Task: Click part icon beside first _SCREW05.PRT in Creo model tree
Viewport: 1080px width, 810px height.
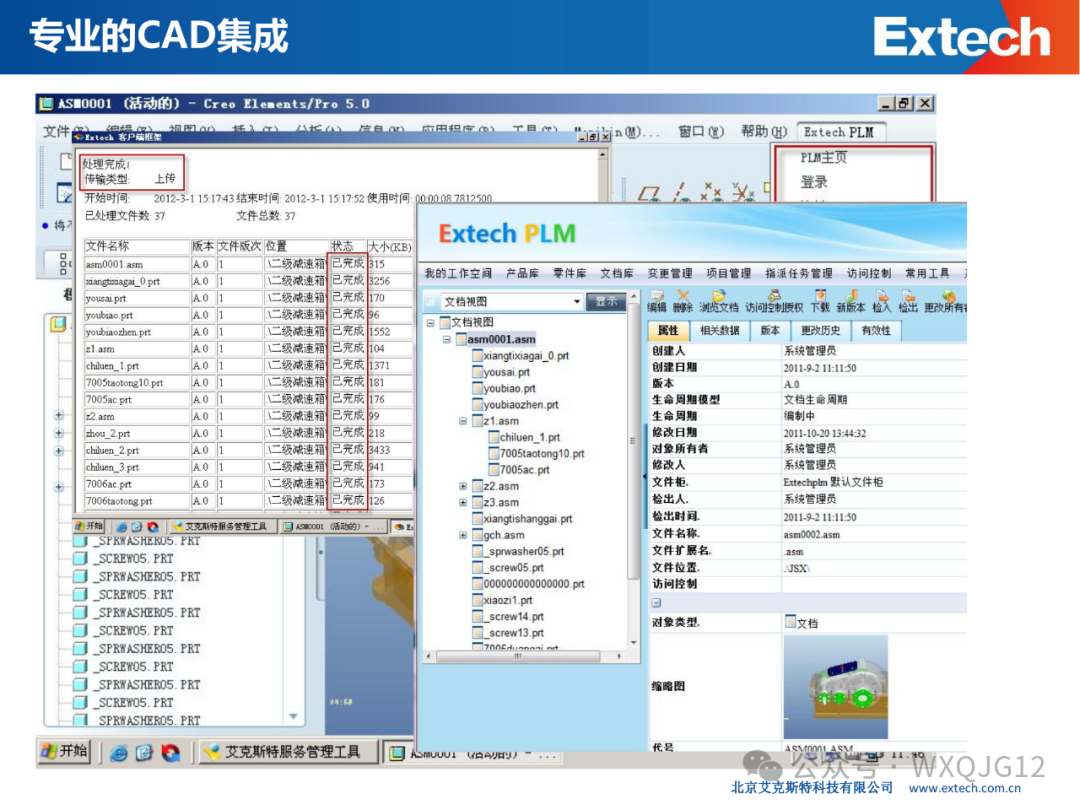Action: tap(81, 559)
